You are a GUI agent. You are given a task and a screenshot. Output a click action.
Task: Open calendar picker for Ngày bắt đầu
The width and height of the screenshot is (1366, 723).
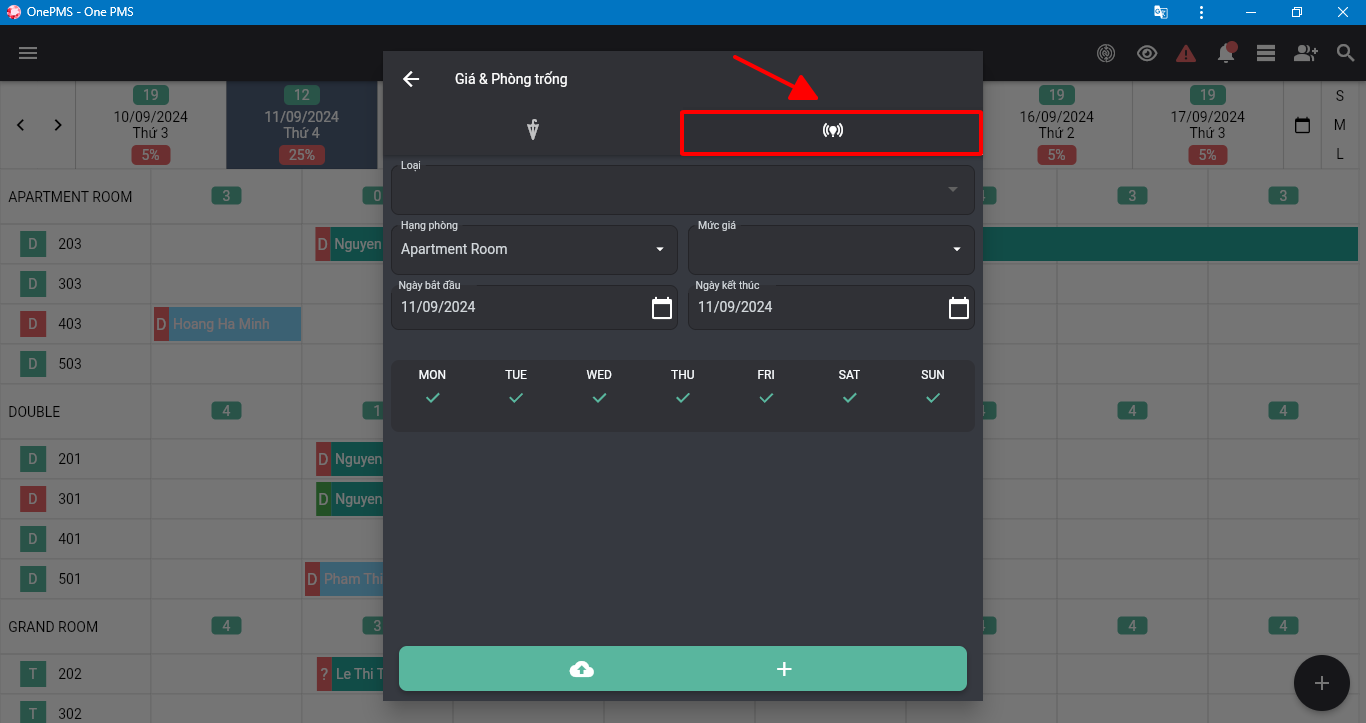(x=662, y=308)
